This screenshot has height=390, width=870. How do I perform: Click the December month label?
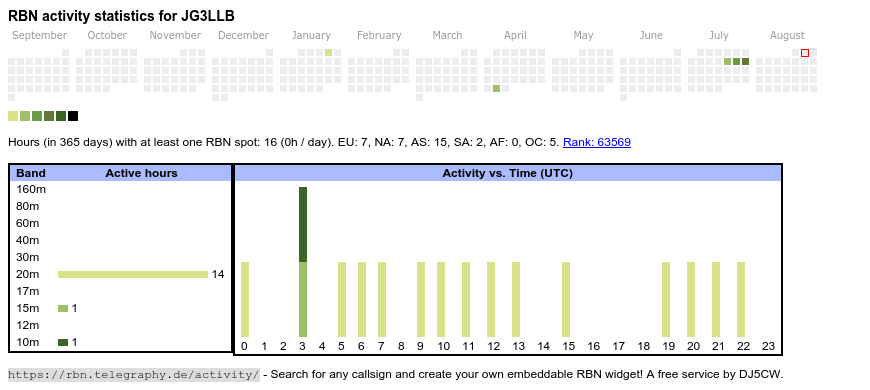[244, 36]
